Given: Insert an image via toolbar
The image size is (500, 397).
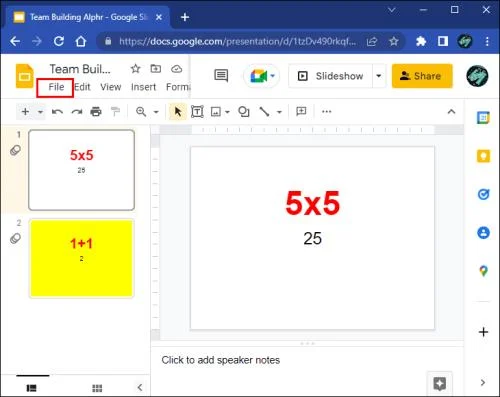Looking at the screenshot, I should click(x=216, y=112).
